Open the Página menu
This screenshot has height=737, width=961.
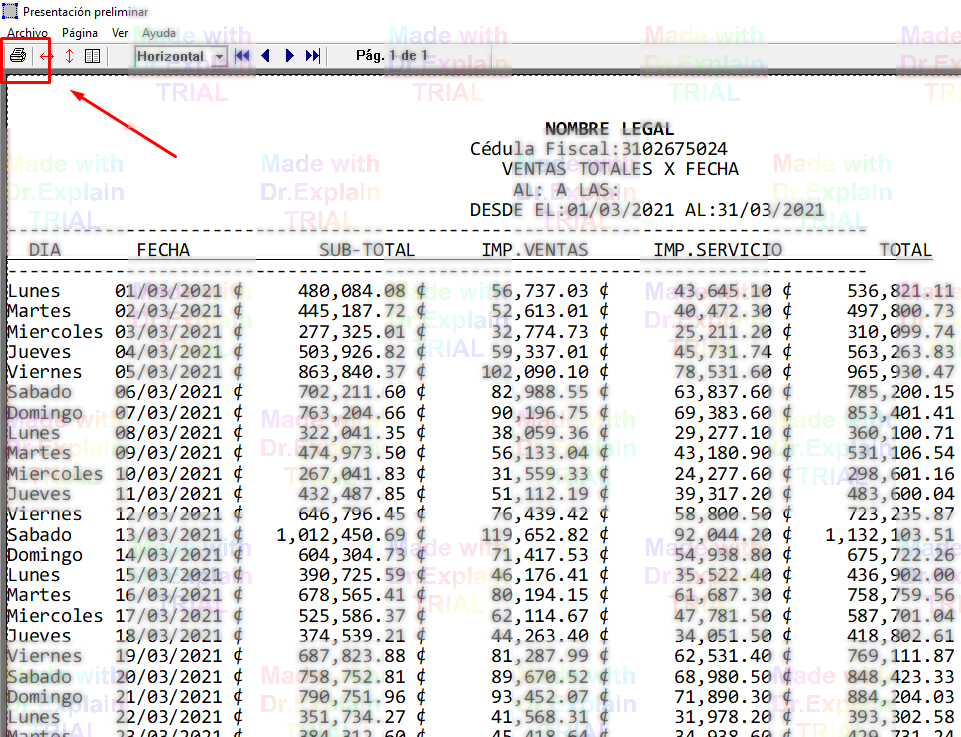80,33
